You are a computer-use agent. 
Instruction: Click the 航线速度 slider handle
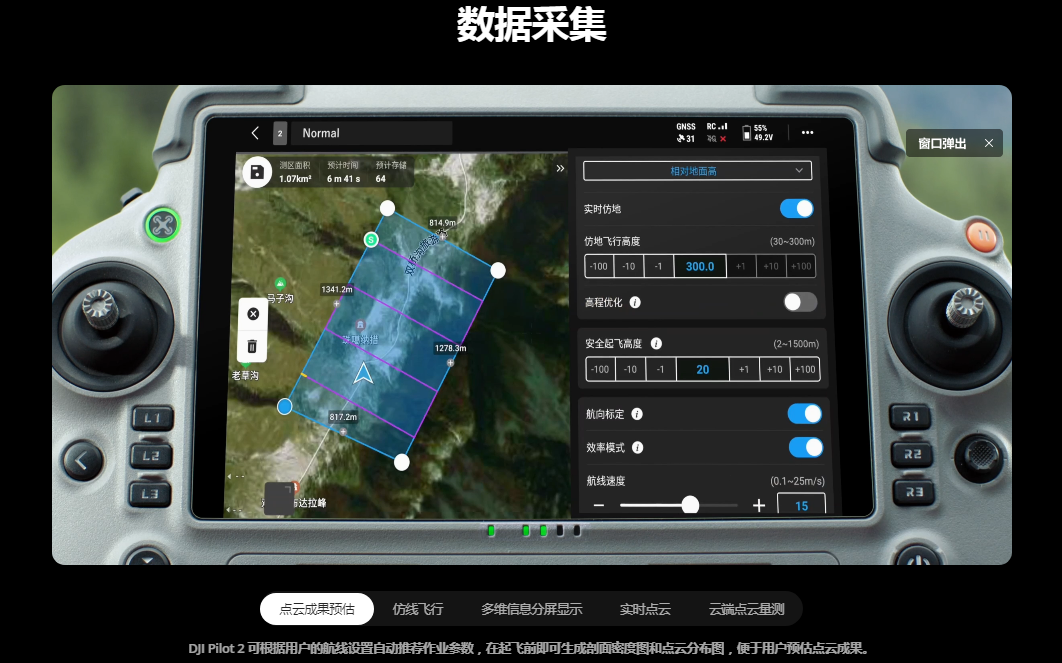(x=690, y=505)
